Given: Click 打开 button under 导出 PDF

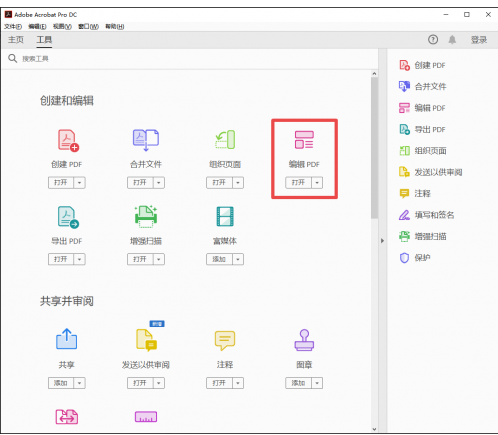Looking at the screenshot, I should 61,259.
